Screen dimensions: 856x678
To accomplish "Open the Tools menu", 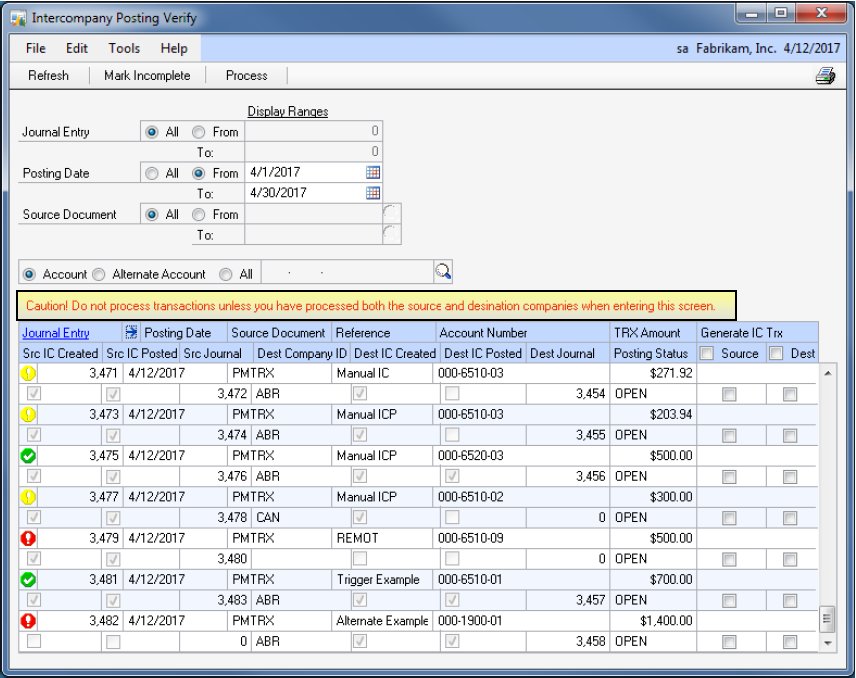I will pyautogui.click(x=124, y=48).
